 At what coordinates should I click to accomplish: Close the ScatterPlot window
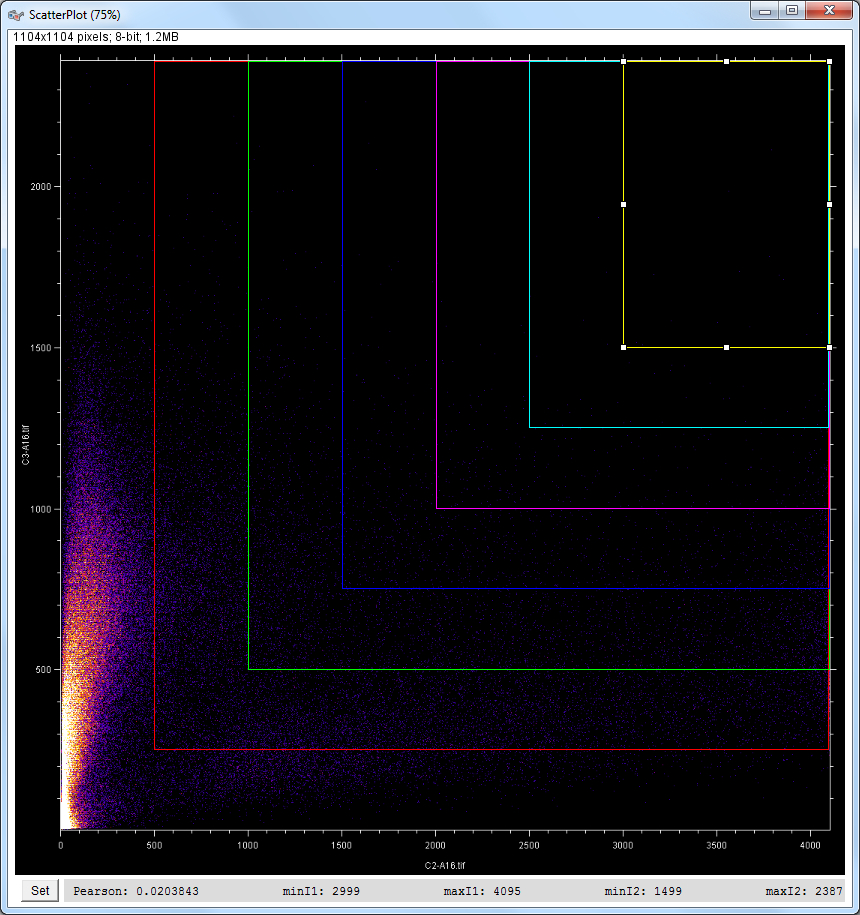pos(828,11)
